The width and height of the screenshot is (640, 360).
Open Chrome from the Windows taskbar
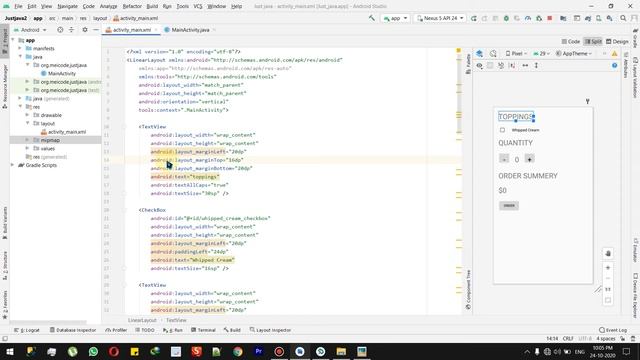pos(238,351)
